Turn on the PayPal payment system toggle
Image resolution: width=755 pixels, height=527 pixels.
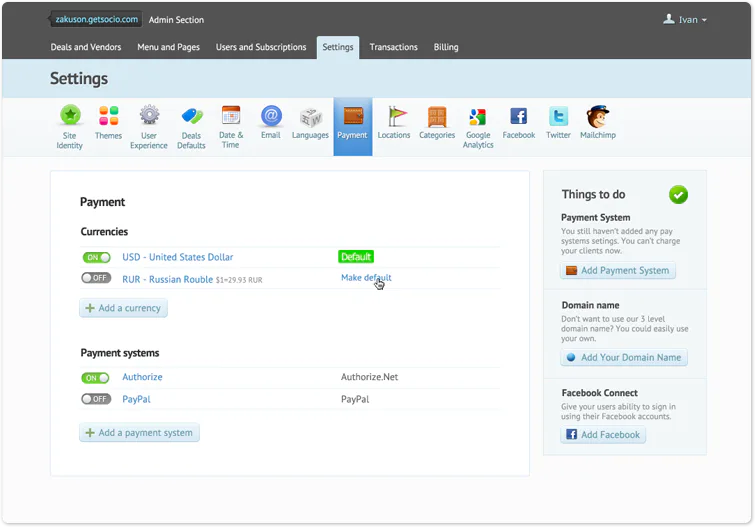96,399
